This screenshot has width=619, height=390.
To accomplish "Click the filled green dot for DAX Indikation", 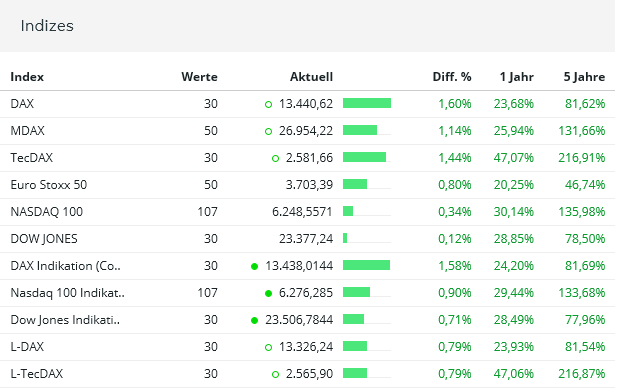I will coord(254,266).
